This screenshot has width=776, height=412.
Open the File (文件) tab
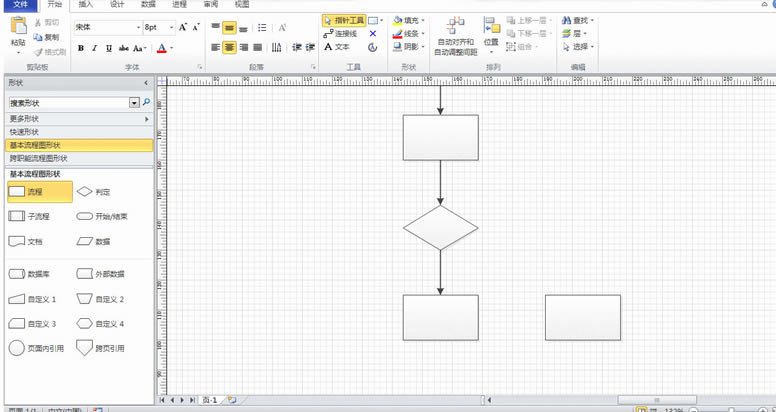tap(20, 5)
